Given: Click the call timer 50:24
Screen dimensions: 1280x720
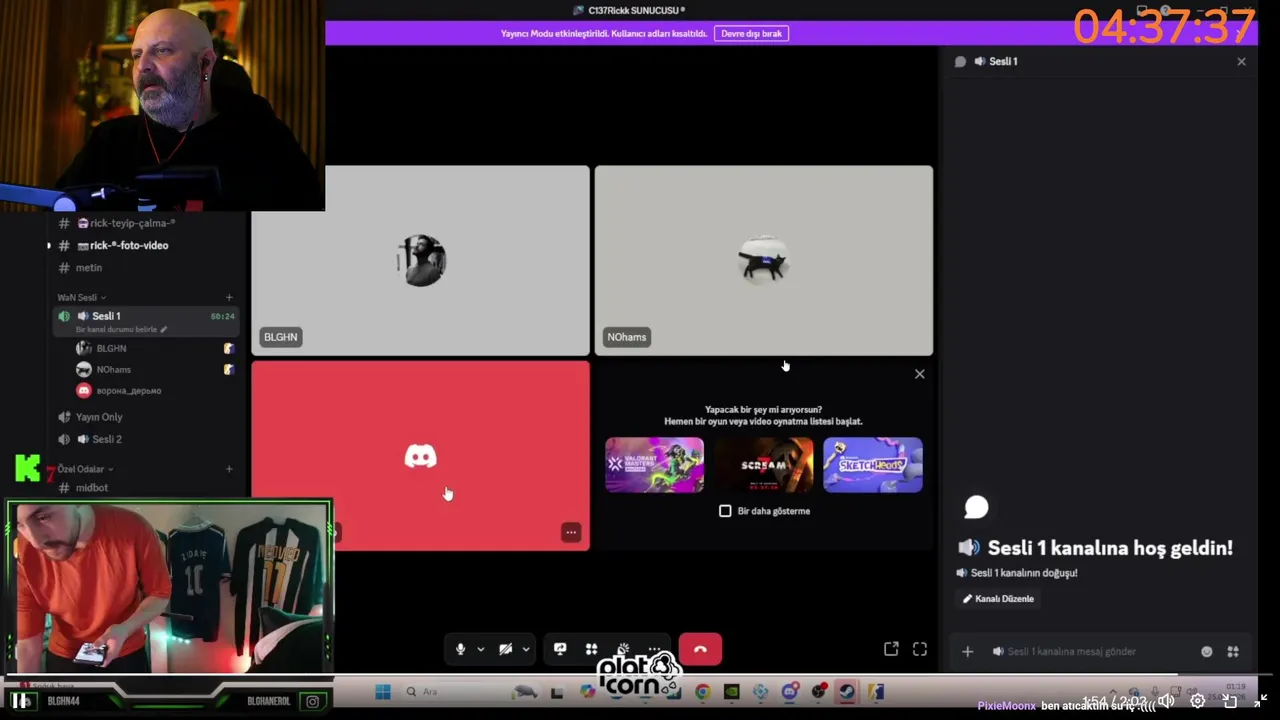Looking at the screenshot, I should pos(222,316).
